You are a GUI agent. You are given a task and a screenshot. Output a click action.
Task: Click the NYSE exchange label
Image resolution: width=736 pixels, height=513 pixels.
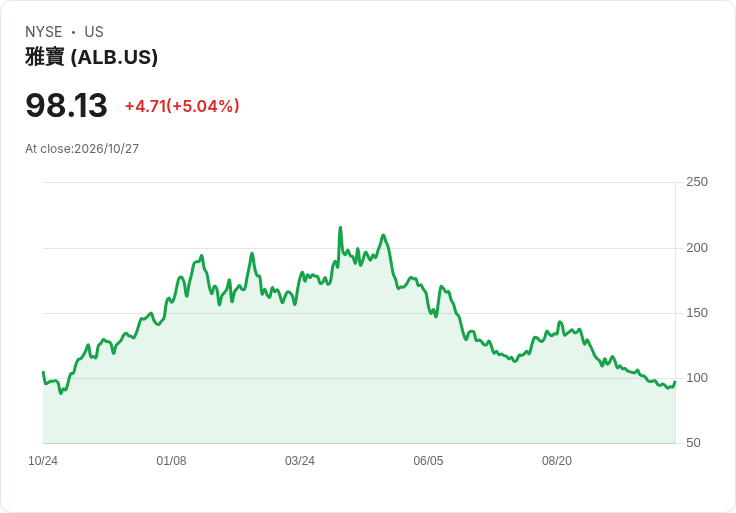tap(44, 32)
